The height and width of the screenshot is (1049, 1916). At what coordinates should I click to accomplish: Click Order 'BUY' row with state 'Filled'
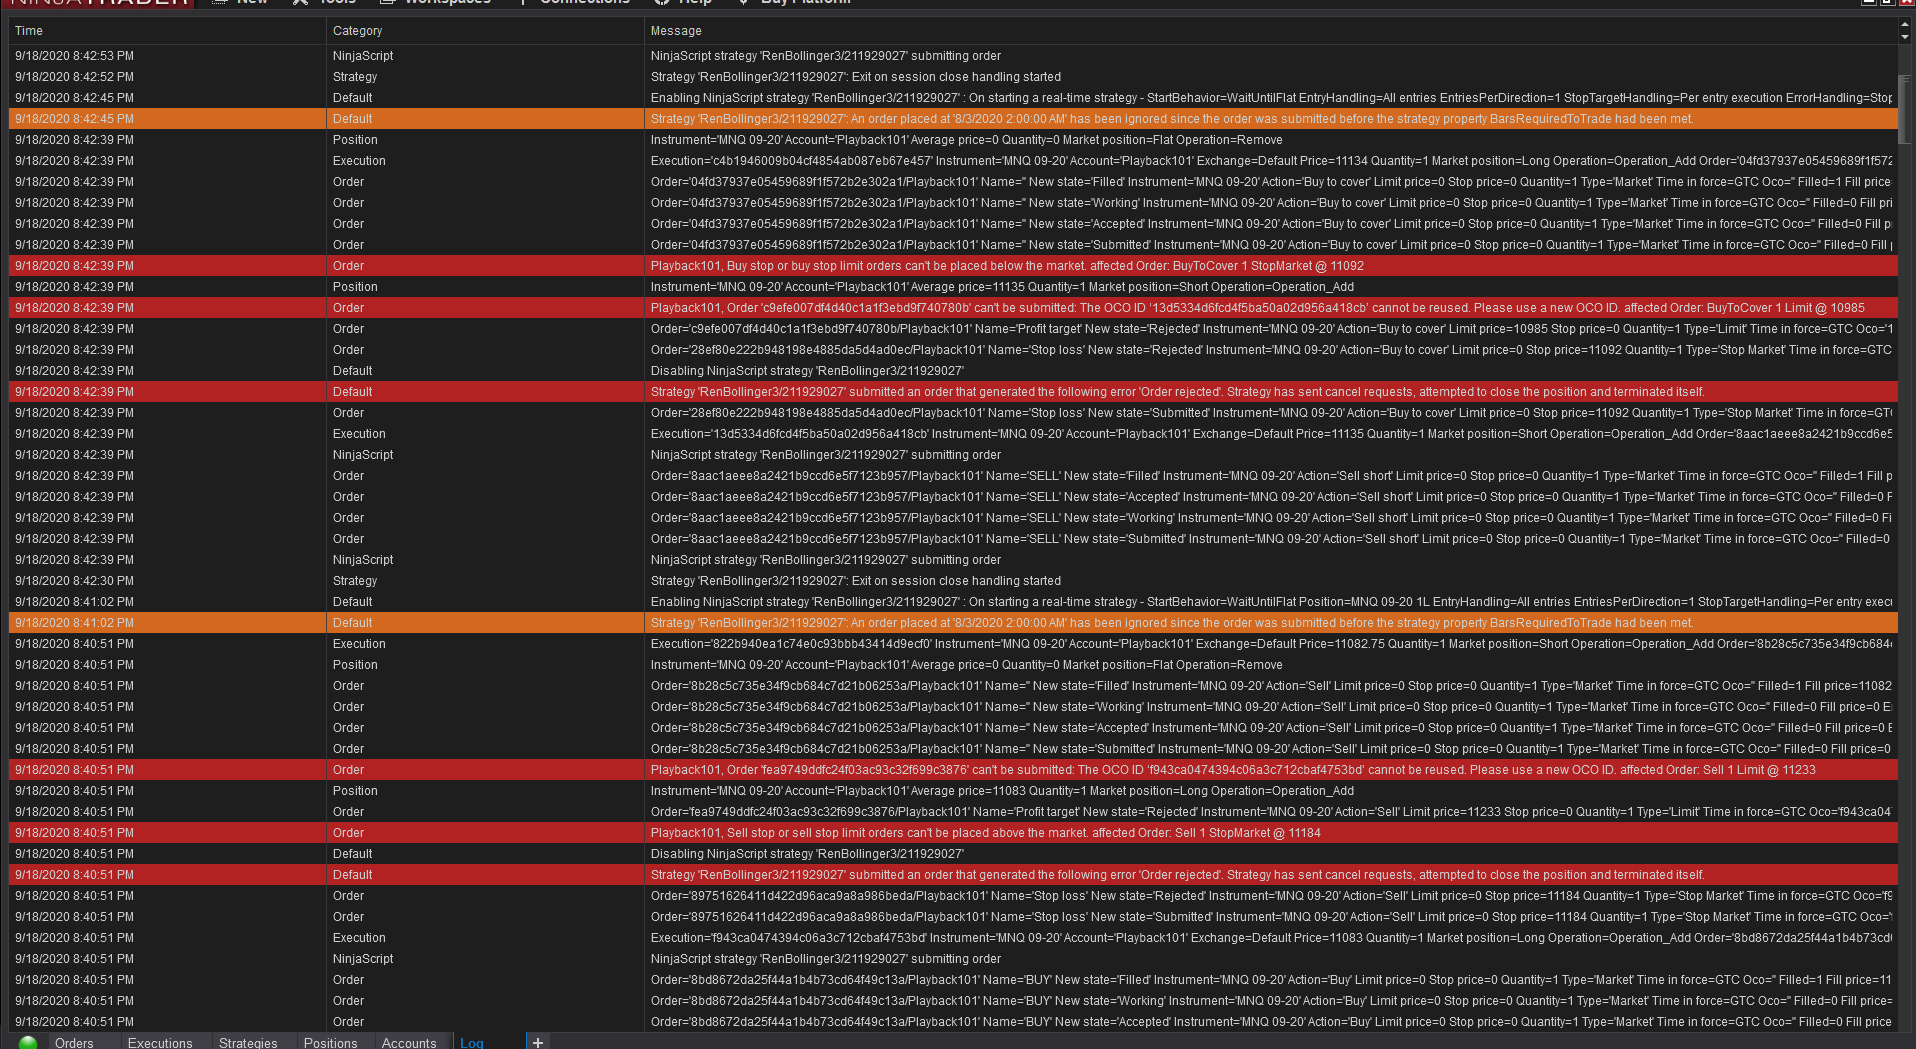(953, 980)
